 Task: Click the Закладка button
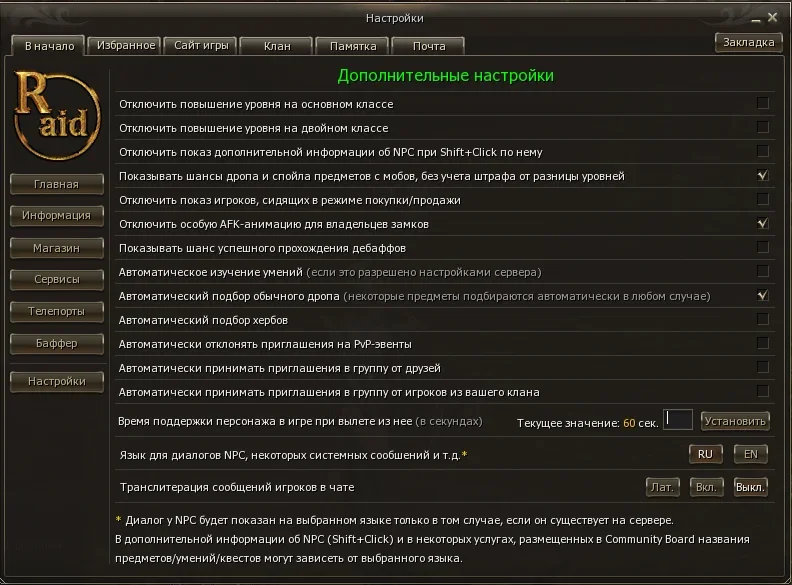749,42
